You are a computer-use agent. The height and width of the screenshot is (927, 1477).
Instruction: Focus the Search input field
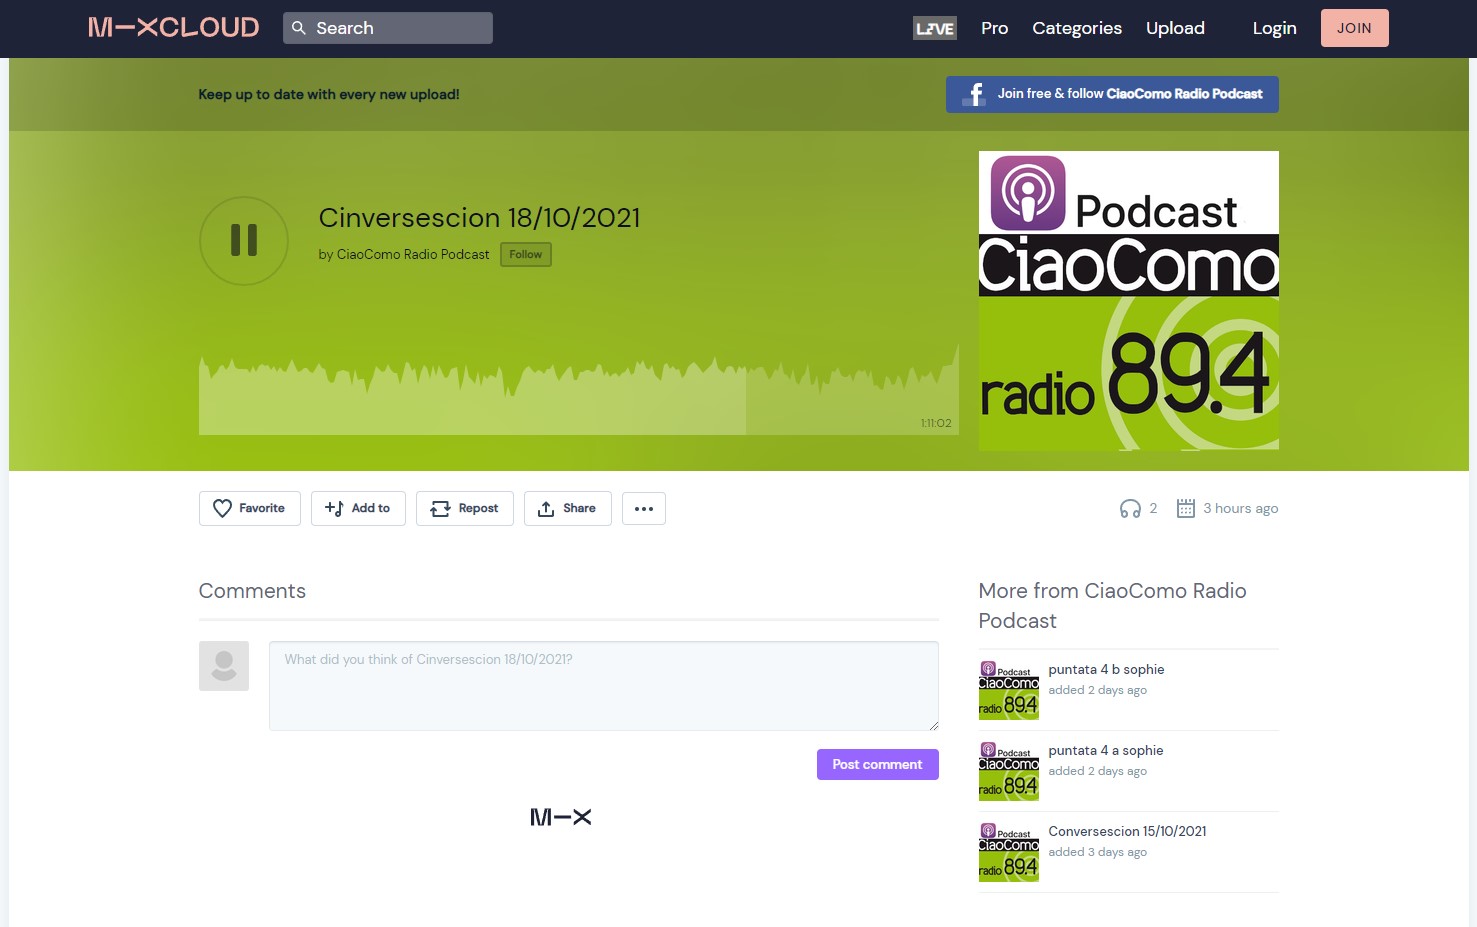388,28
